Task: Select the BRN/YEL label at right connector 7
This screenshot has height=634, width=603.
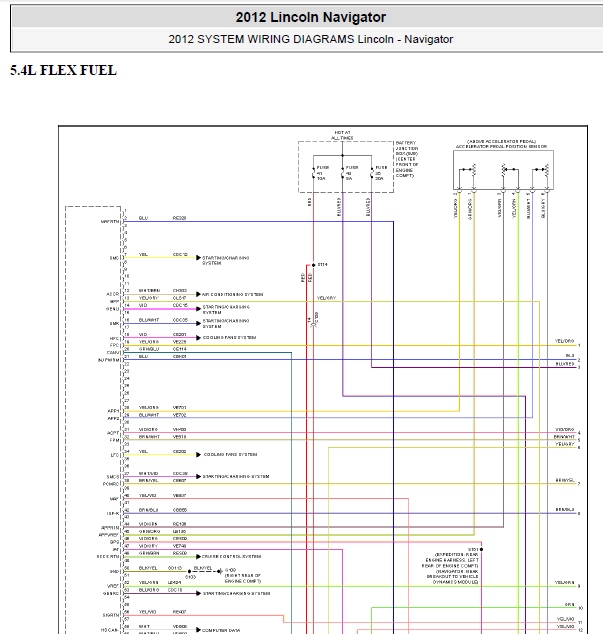Action: (565, 480)
